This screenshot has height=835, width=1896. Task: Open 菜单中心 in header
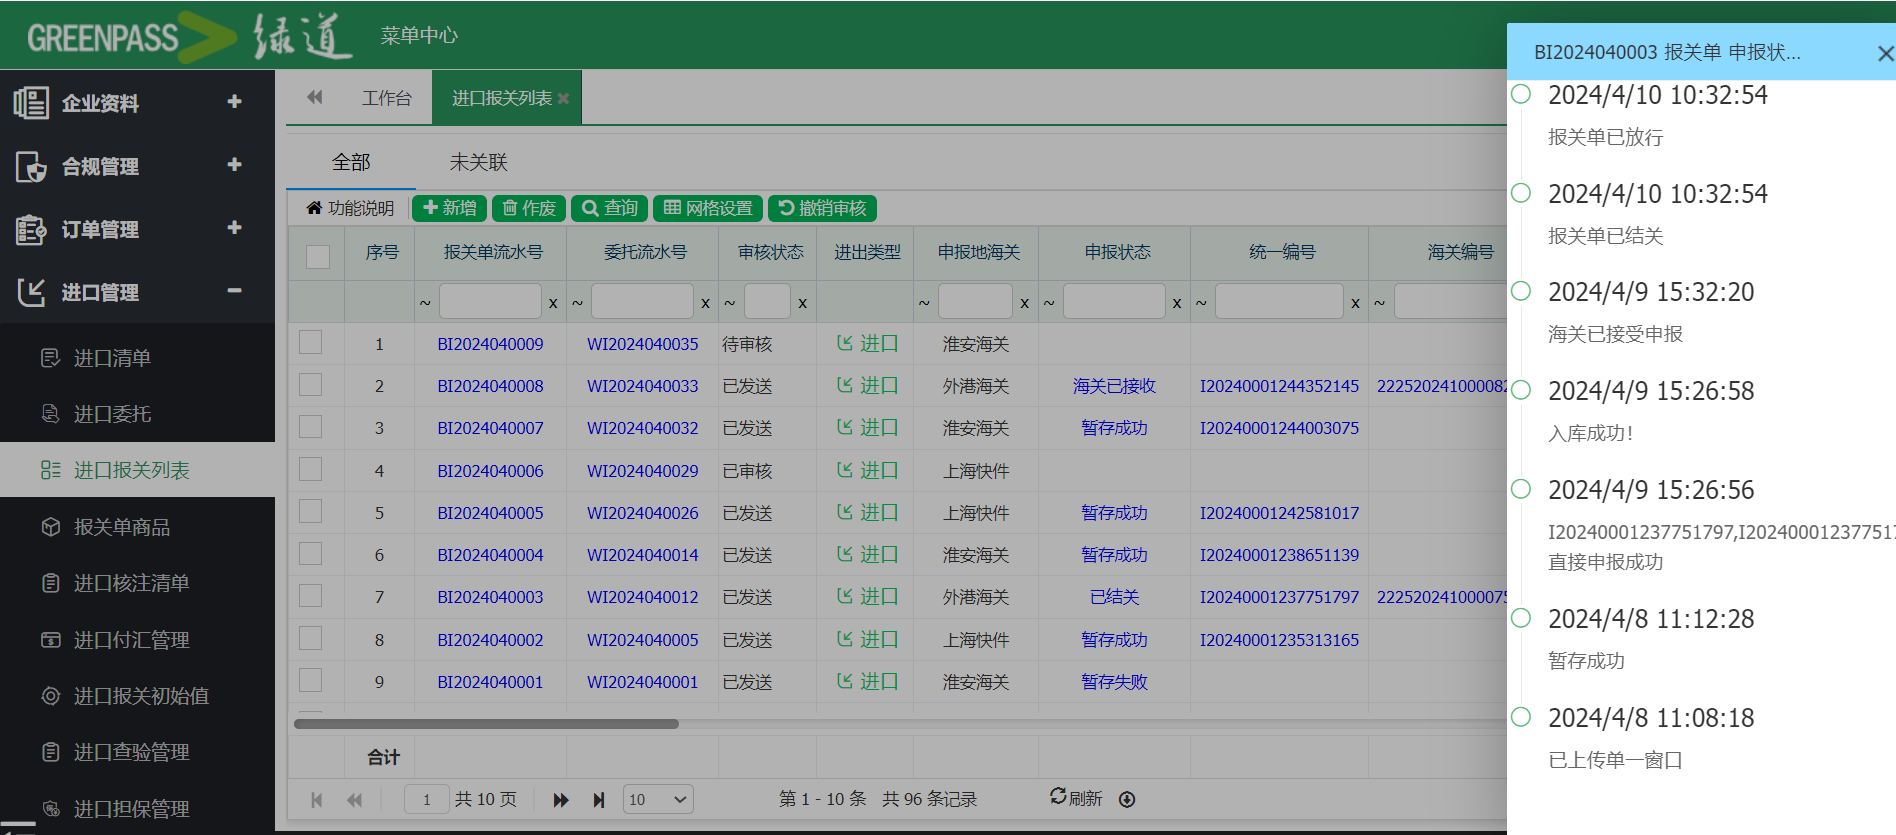pos(419,36)
